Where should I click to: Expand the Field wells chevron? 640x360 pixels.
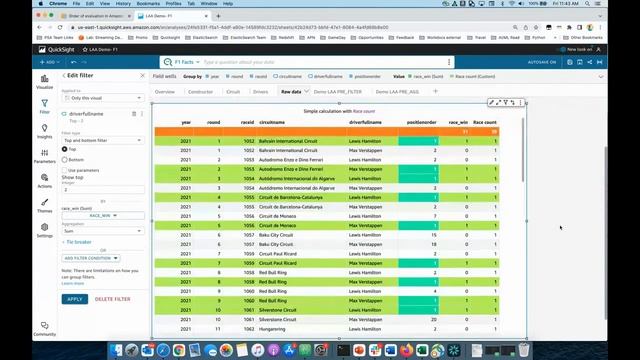click(601, 76)
